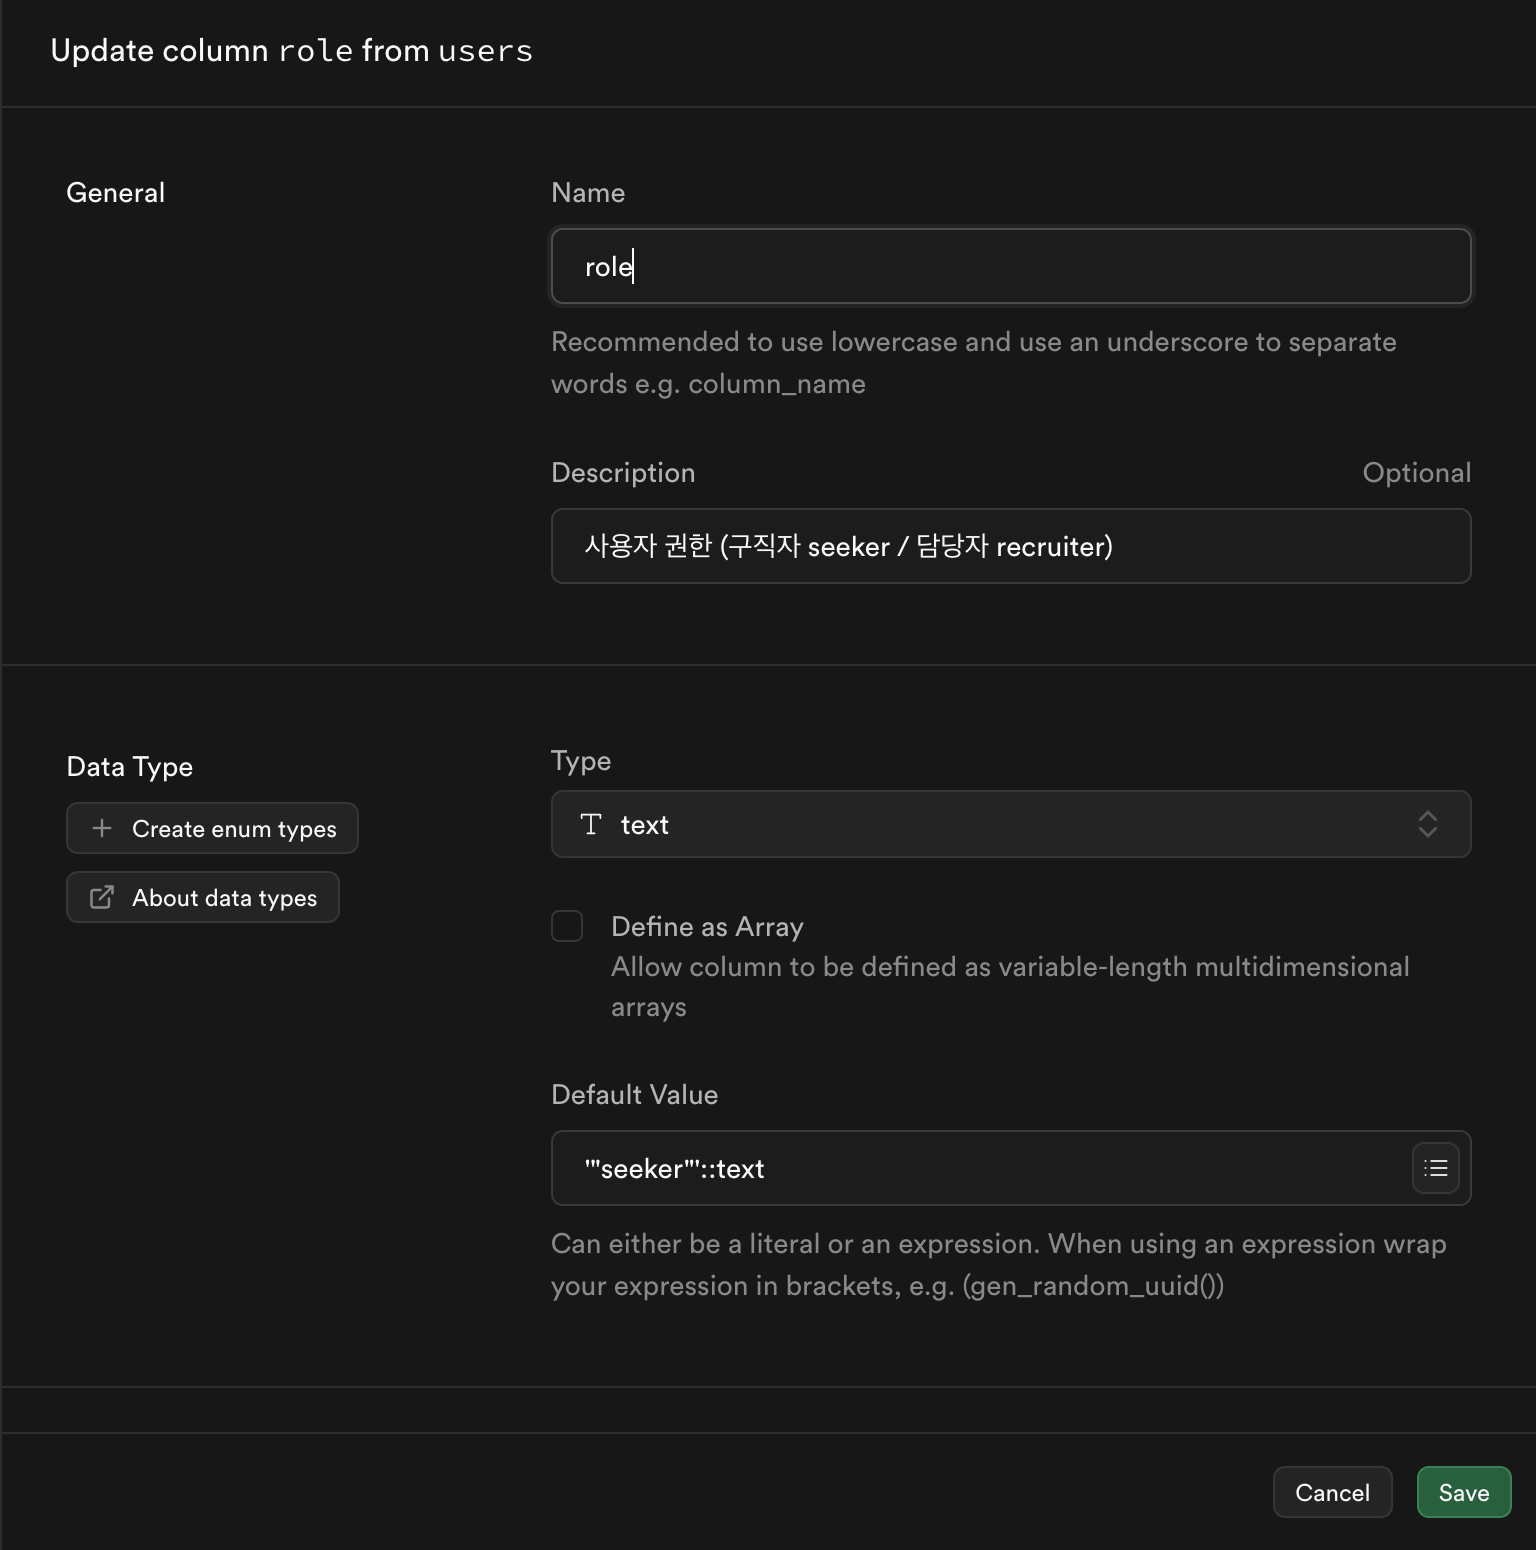Open the Type dropdown showing text

click(x=1011, y=824)
